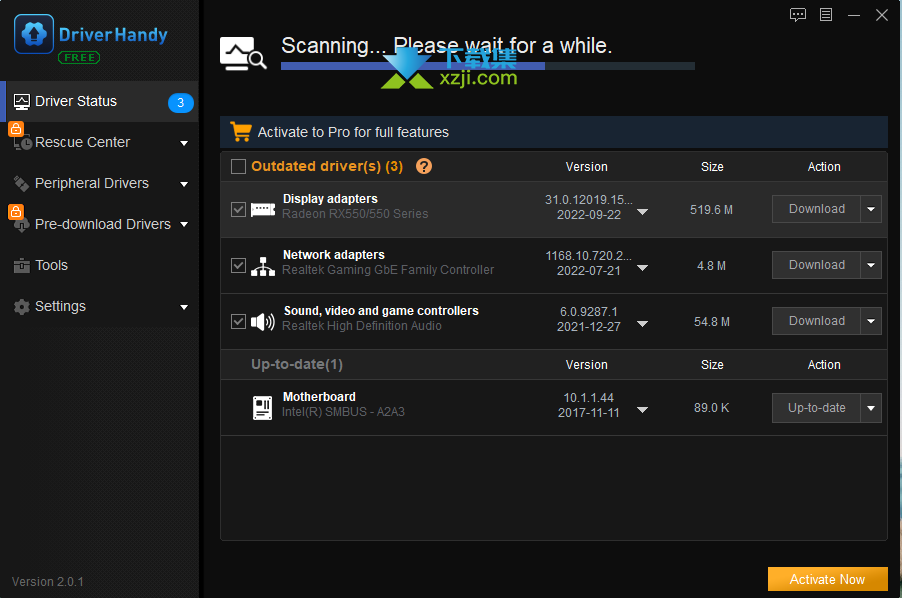Click the Realtek High Definition Audio text
The height and width of the screenshot is (598, 902).
coord(362,326)
